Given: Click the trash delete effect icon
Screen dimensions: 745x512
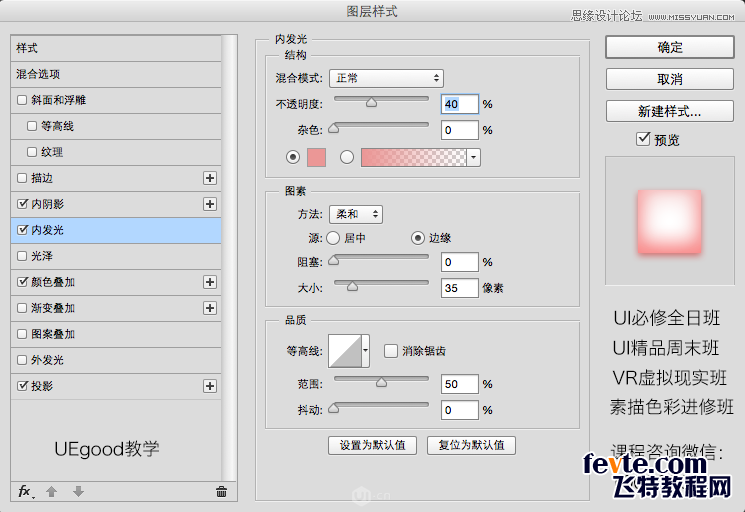Looking at the screenshot, I should tap(221, 491).
